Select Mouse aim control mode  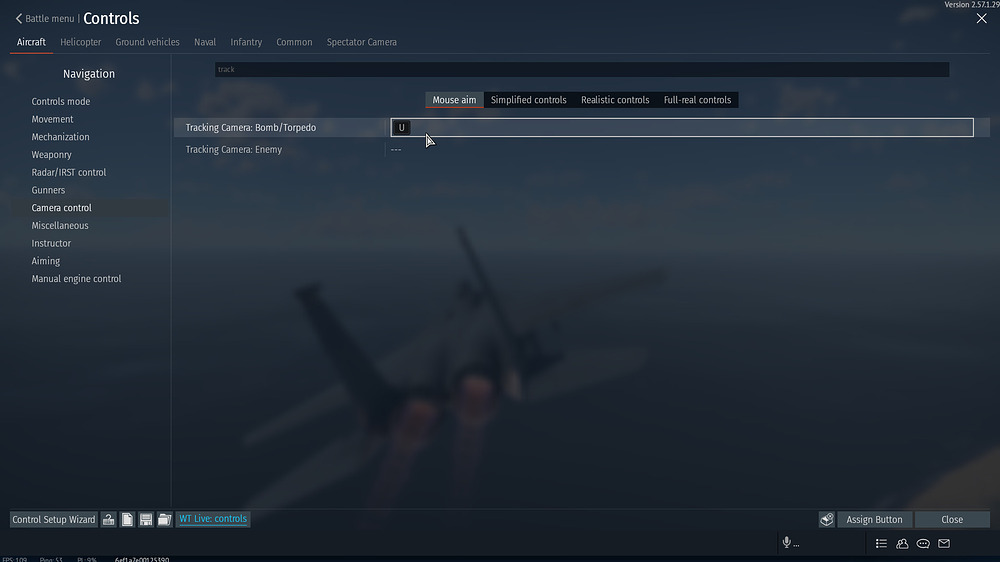[454, 100]
